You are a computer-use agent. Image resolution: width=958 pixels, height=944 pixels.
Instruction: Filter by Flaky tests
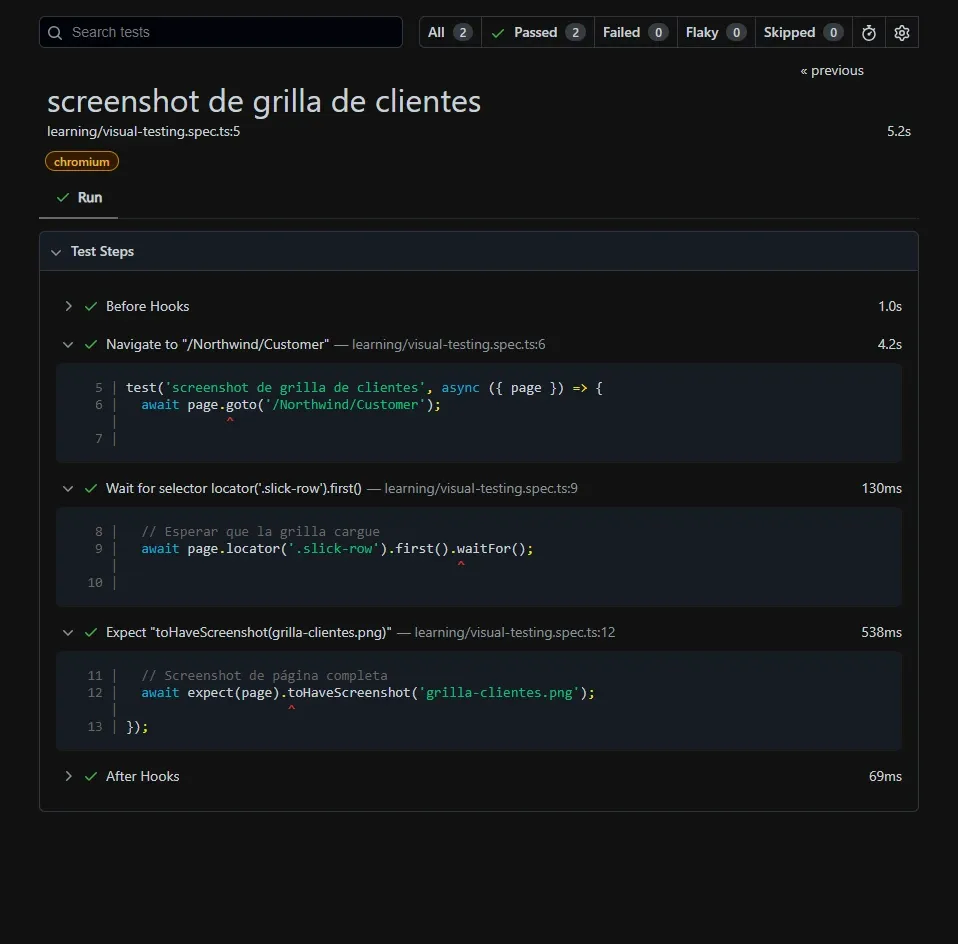tap(715, 32)
